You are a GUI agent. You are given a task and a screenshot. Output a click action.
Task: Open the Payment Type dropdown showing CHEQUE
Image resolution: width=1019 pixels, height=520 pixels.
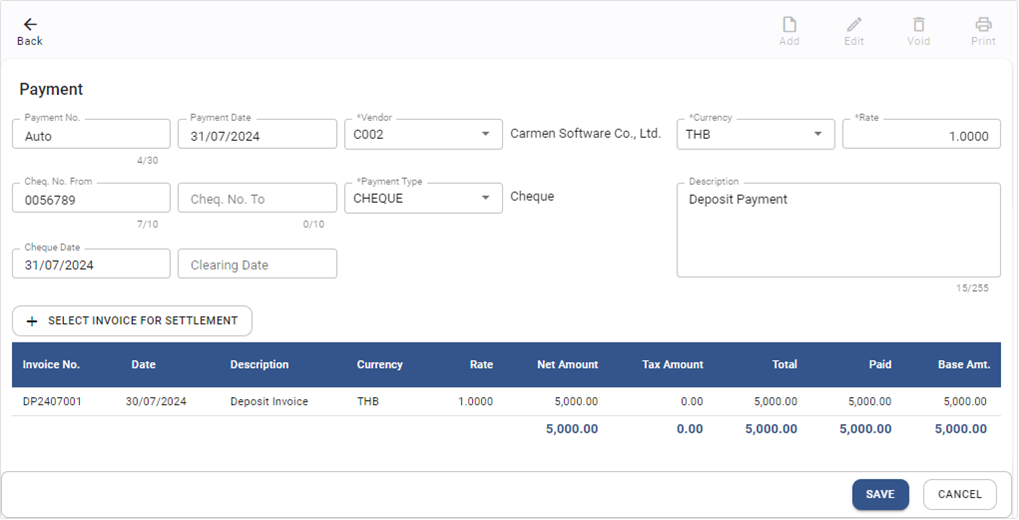[485, 198]
